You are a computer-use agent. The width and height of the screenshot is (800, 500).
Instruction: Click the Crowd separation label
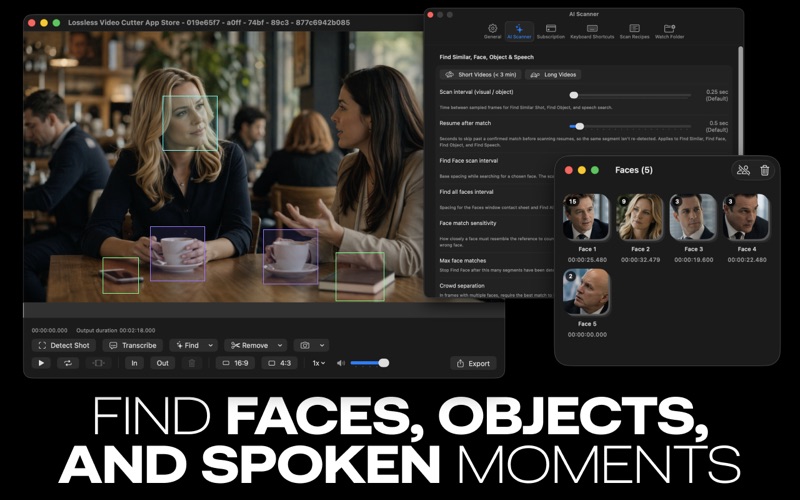[462, 286]
